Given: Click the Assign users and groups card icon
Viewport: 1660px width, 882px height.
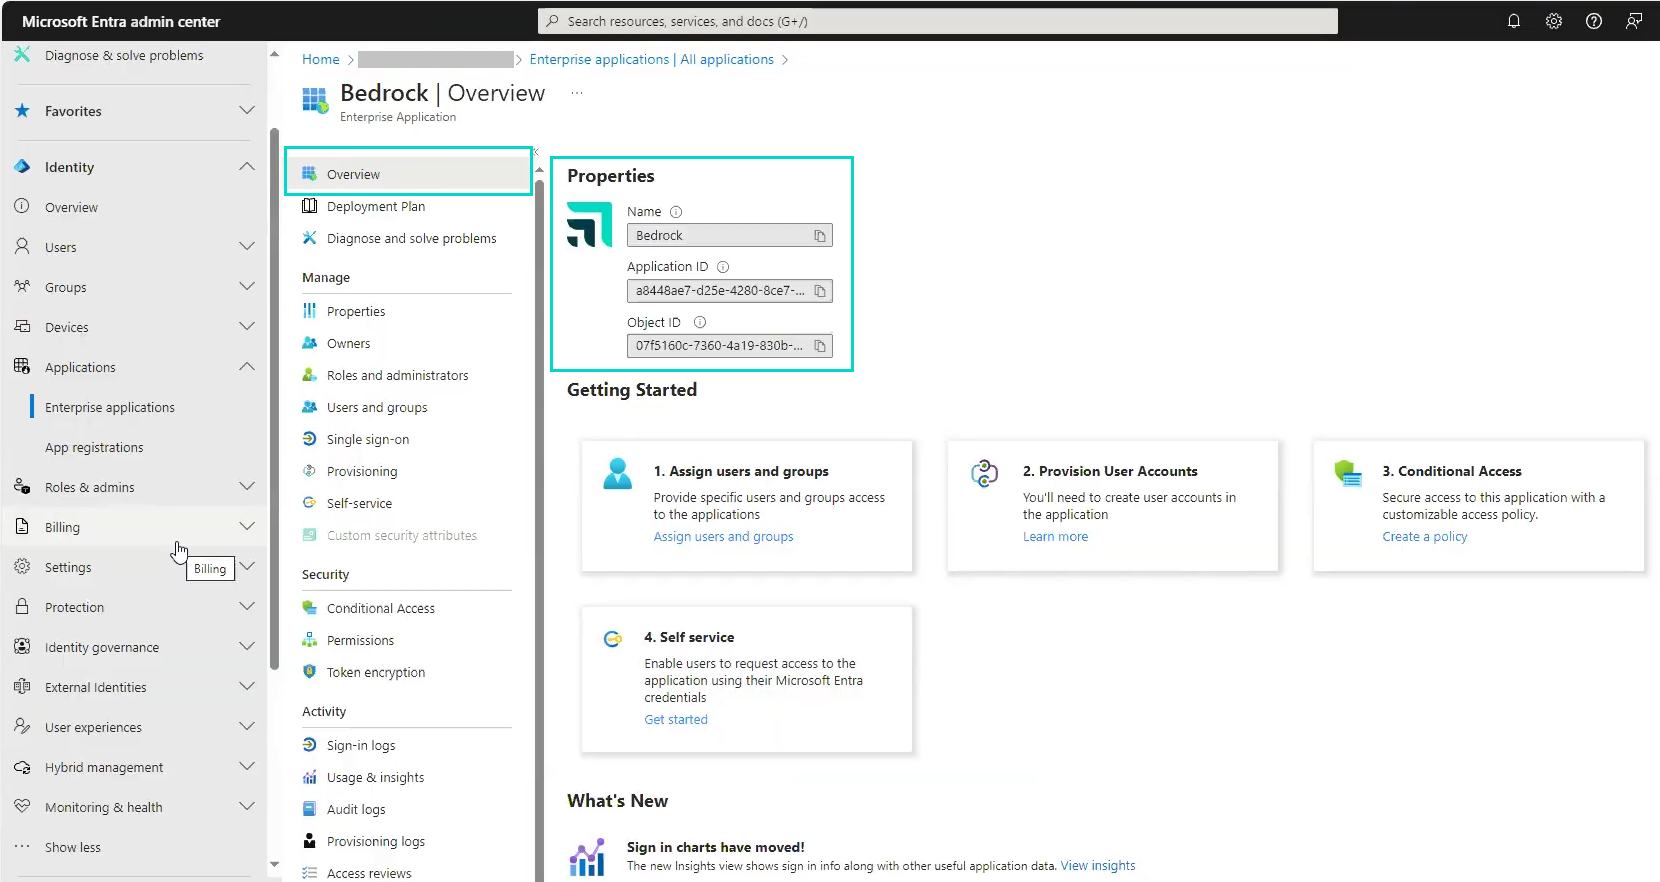Looking at the screenshot, I should (618, 473).
